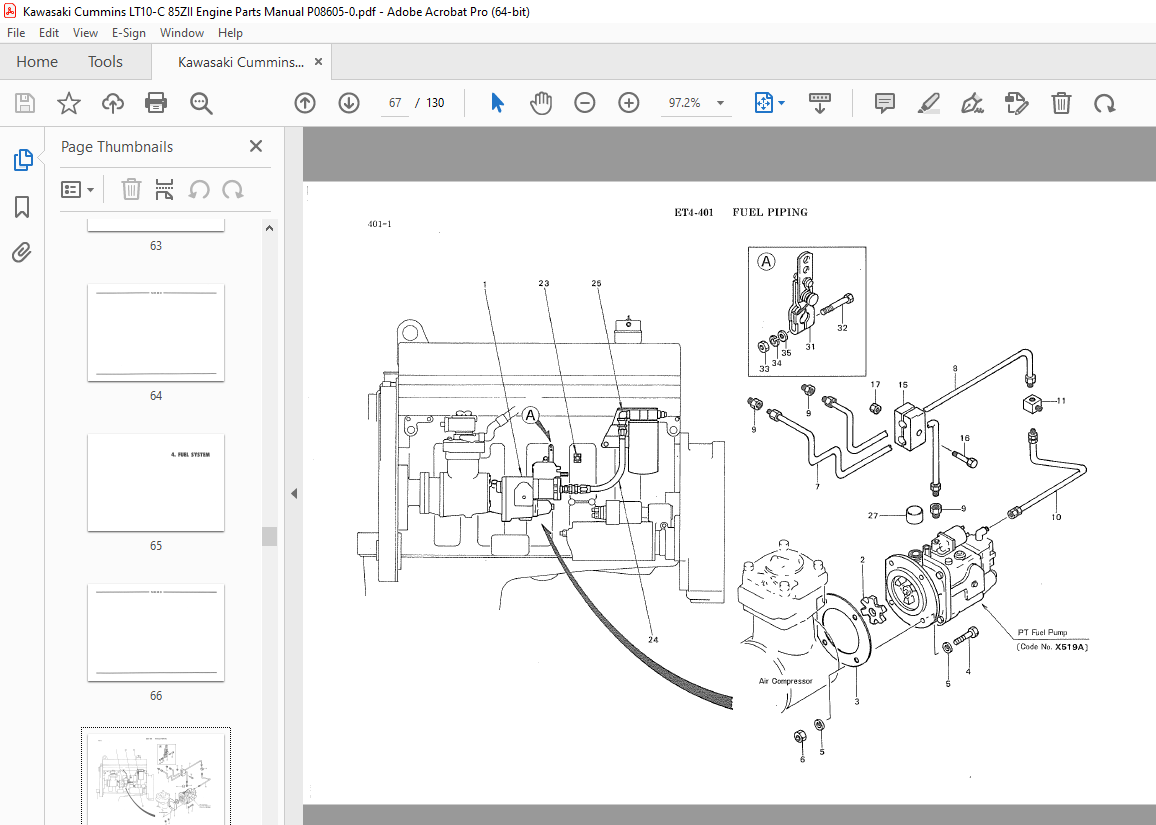Viewport: 1156px width, 825px height.
Task: Close the Kawasaki Cummins document tab
Action: click(x=318, y=62)
